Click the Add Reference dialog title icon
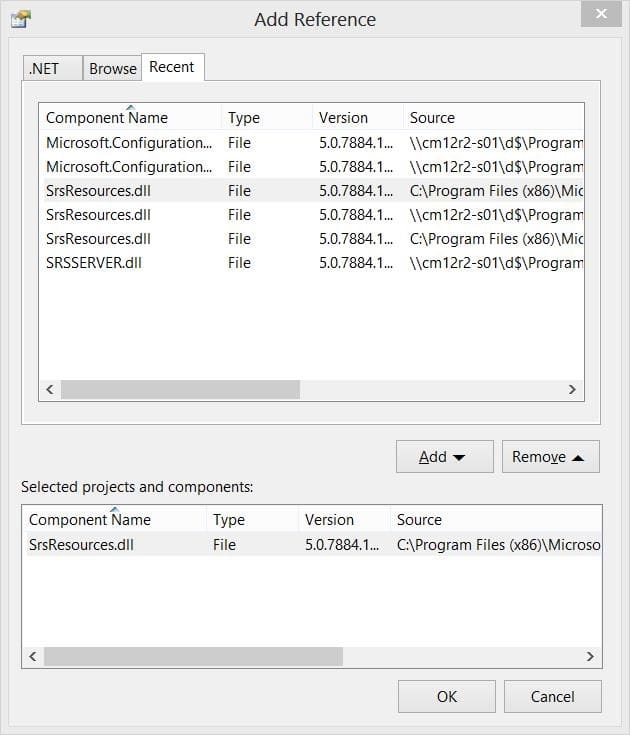The height and width of the screenshot is (735, 630). tap(21, 19)
